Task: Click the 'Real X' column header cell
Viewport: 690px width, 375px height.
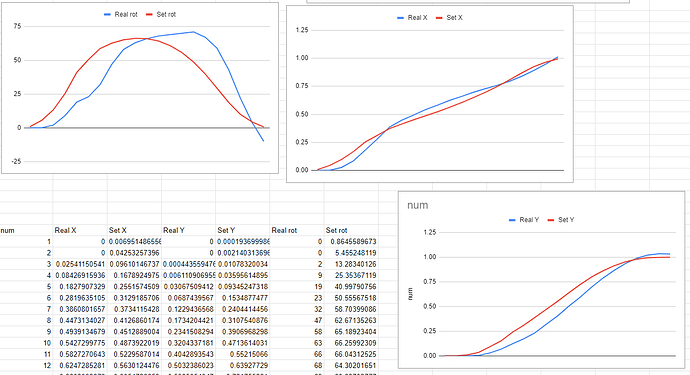Action: tap(80, 230)
